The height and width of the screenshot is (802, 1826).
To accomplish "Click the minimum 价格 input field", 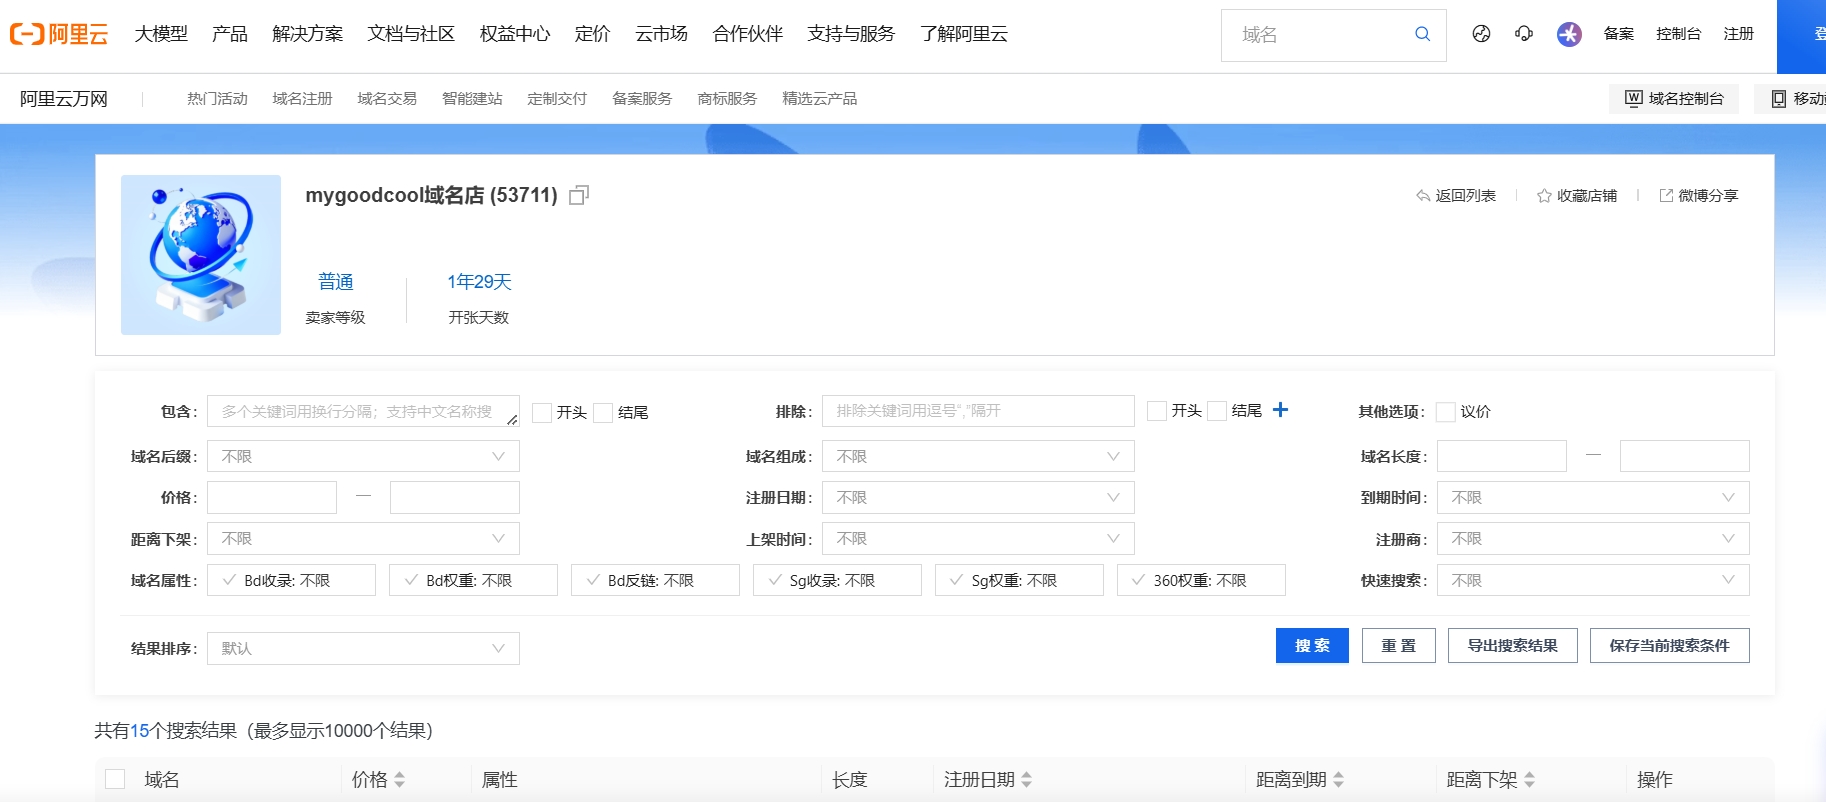I will 272,498.
